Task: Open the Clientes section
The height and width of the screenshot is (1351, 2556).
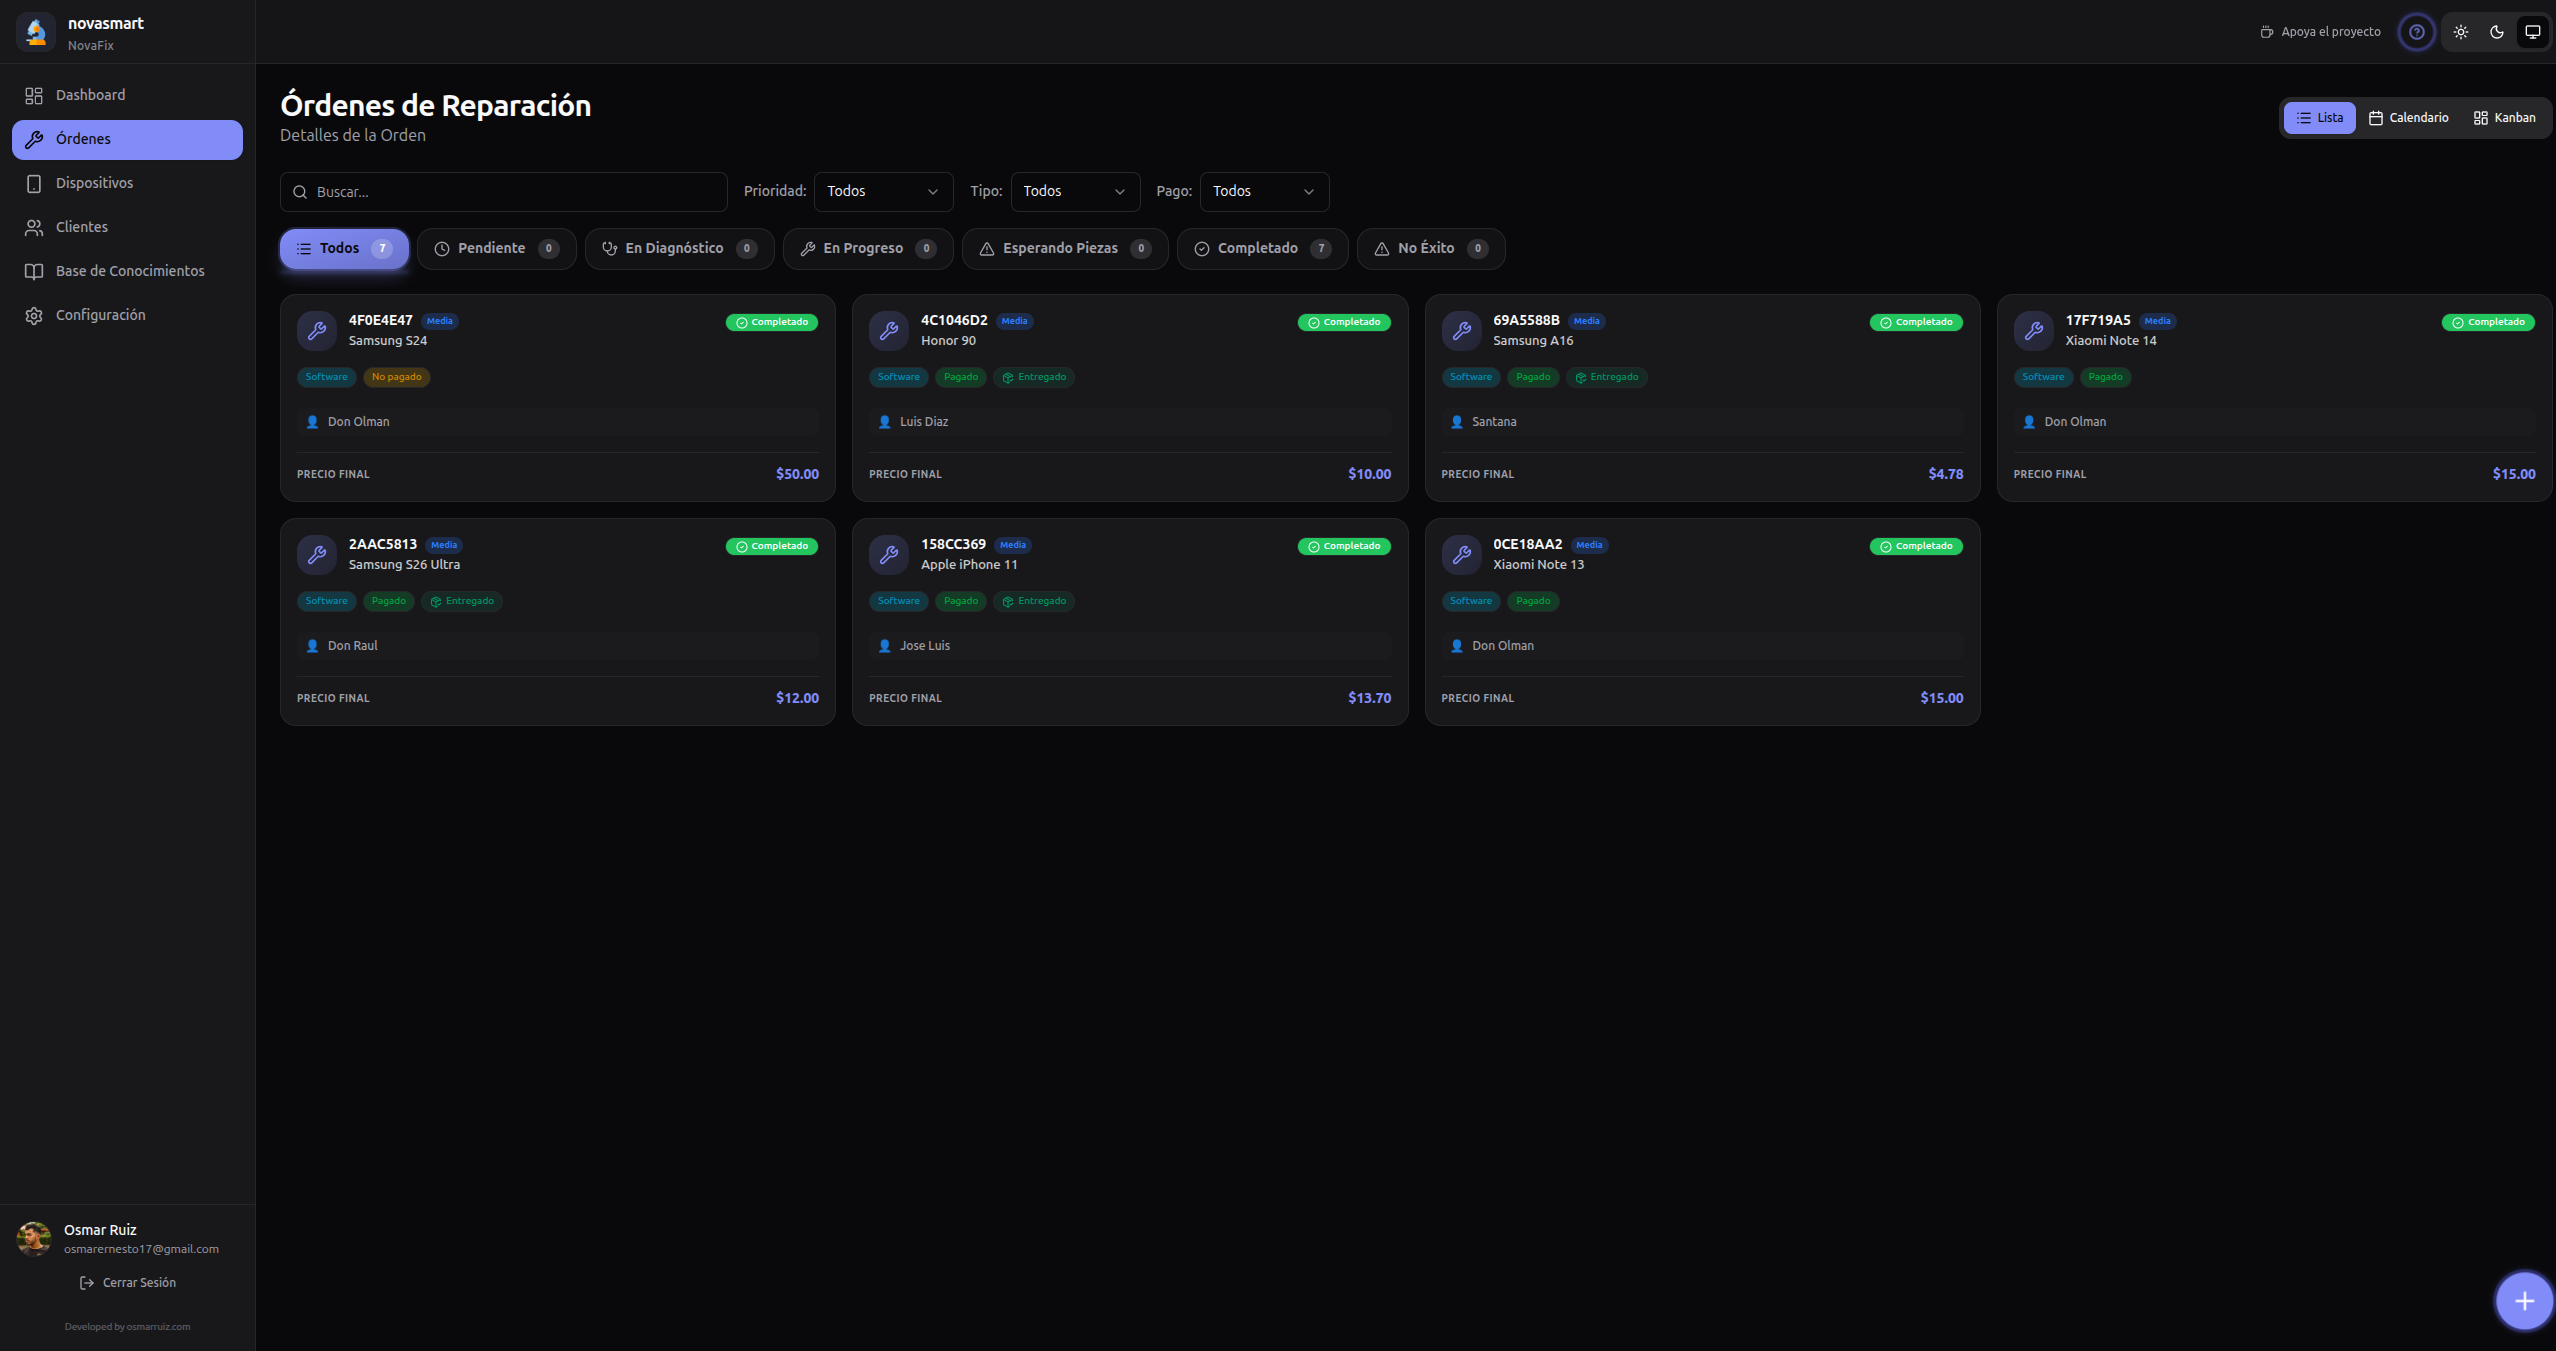Action: [81, 226]
